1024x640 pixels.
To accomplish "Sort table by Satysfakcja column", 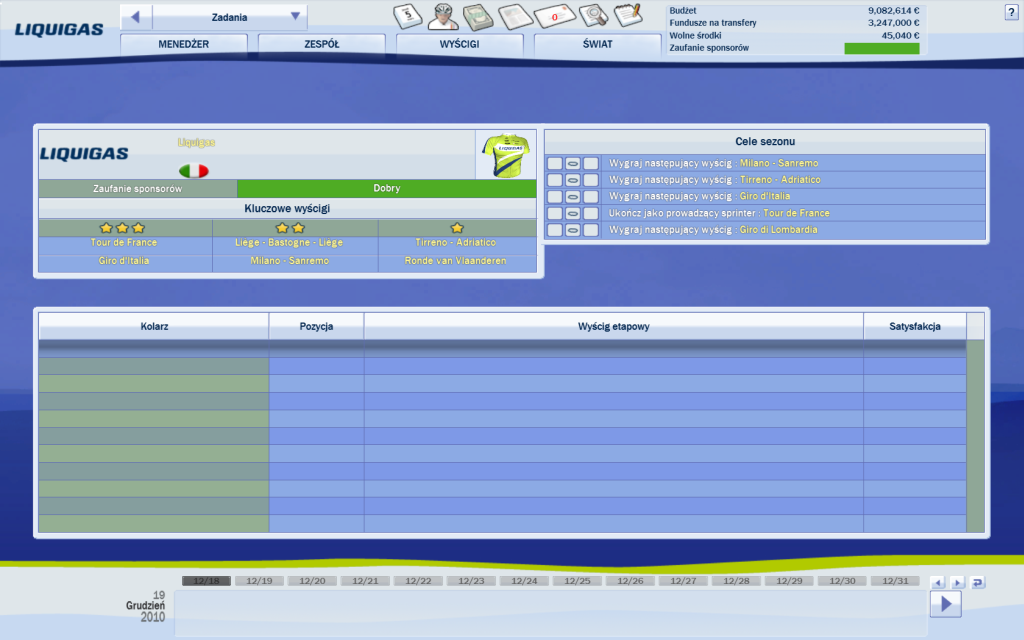I will click(x=915, y=326).
